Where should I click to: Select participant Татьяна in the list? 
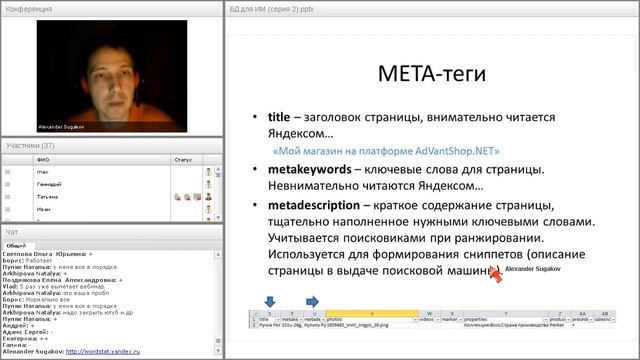(47, 197)
